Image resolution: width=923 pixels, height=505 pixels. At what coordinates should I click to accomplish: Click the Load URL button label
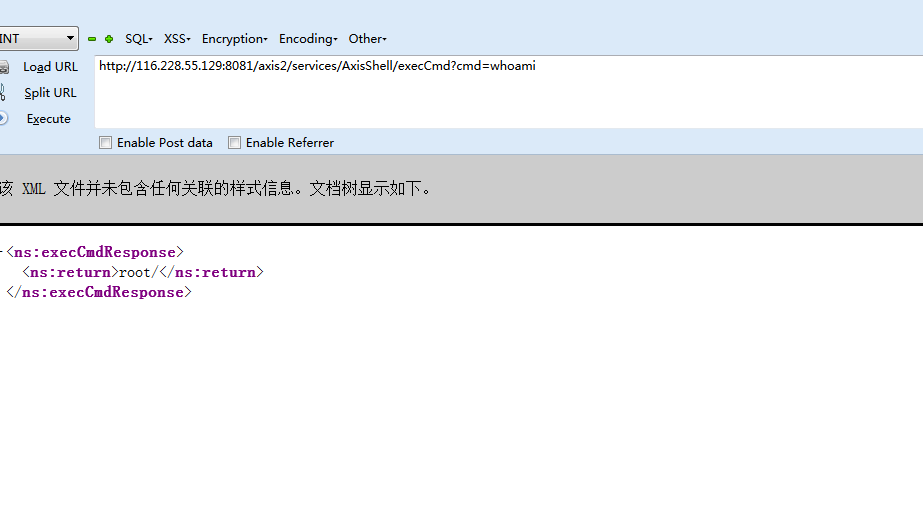pos(51,67)
